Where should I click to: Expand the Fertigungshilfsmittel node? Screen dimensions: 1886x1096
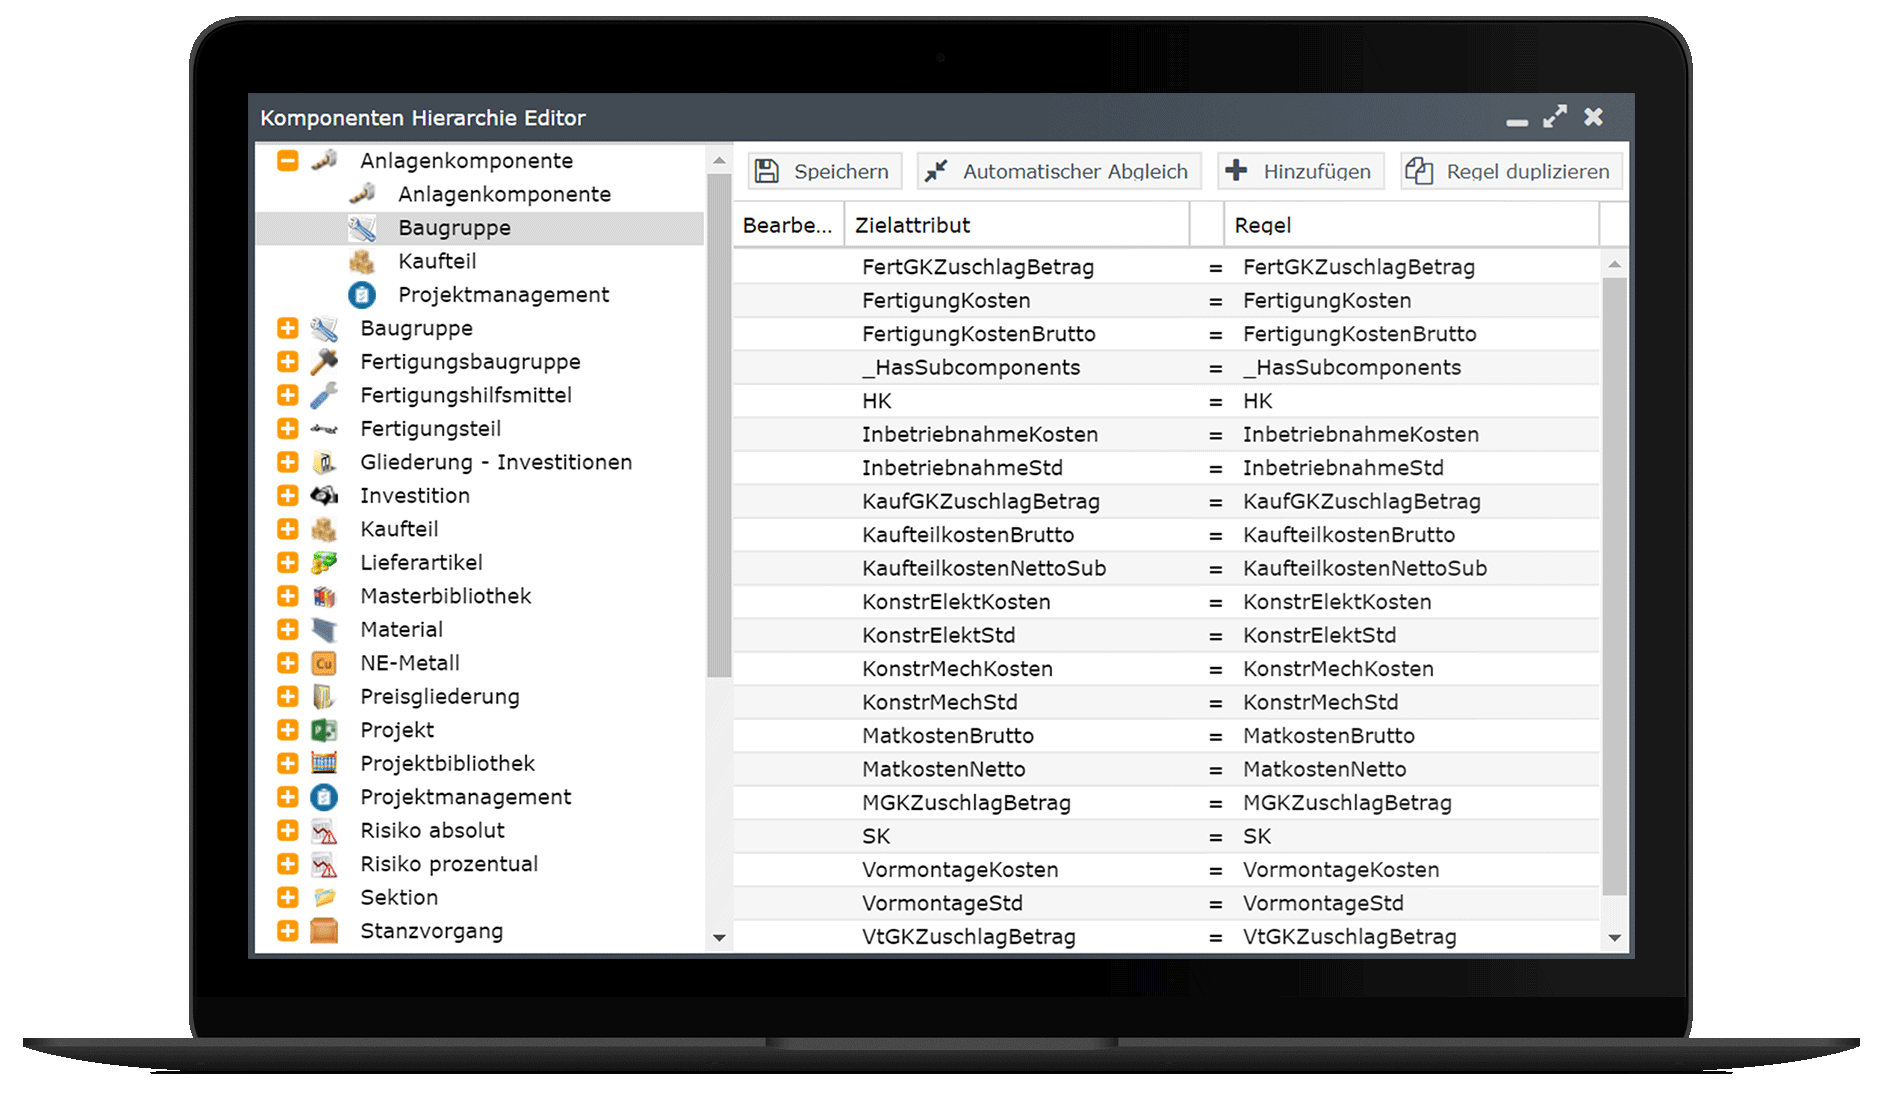pos(288,395)
